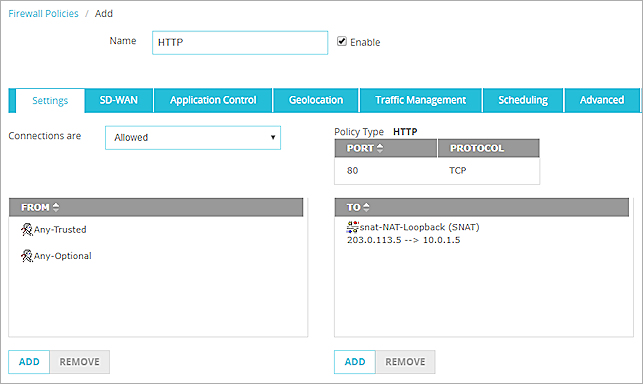Click ADD under the FROM list

pyautogui.click(x=29, y=362)
